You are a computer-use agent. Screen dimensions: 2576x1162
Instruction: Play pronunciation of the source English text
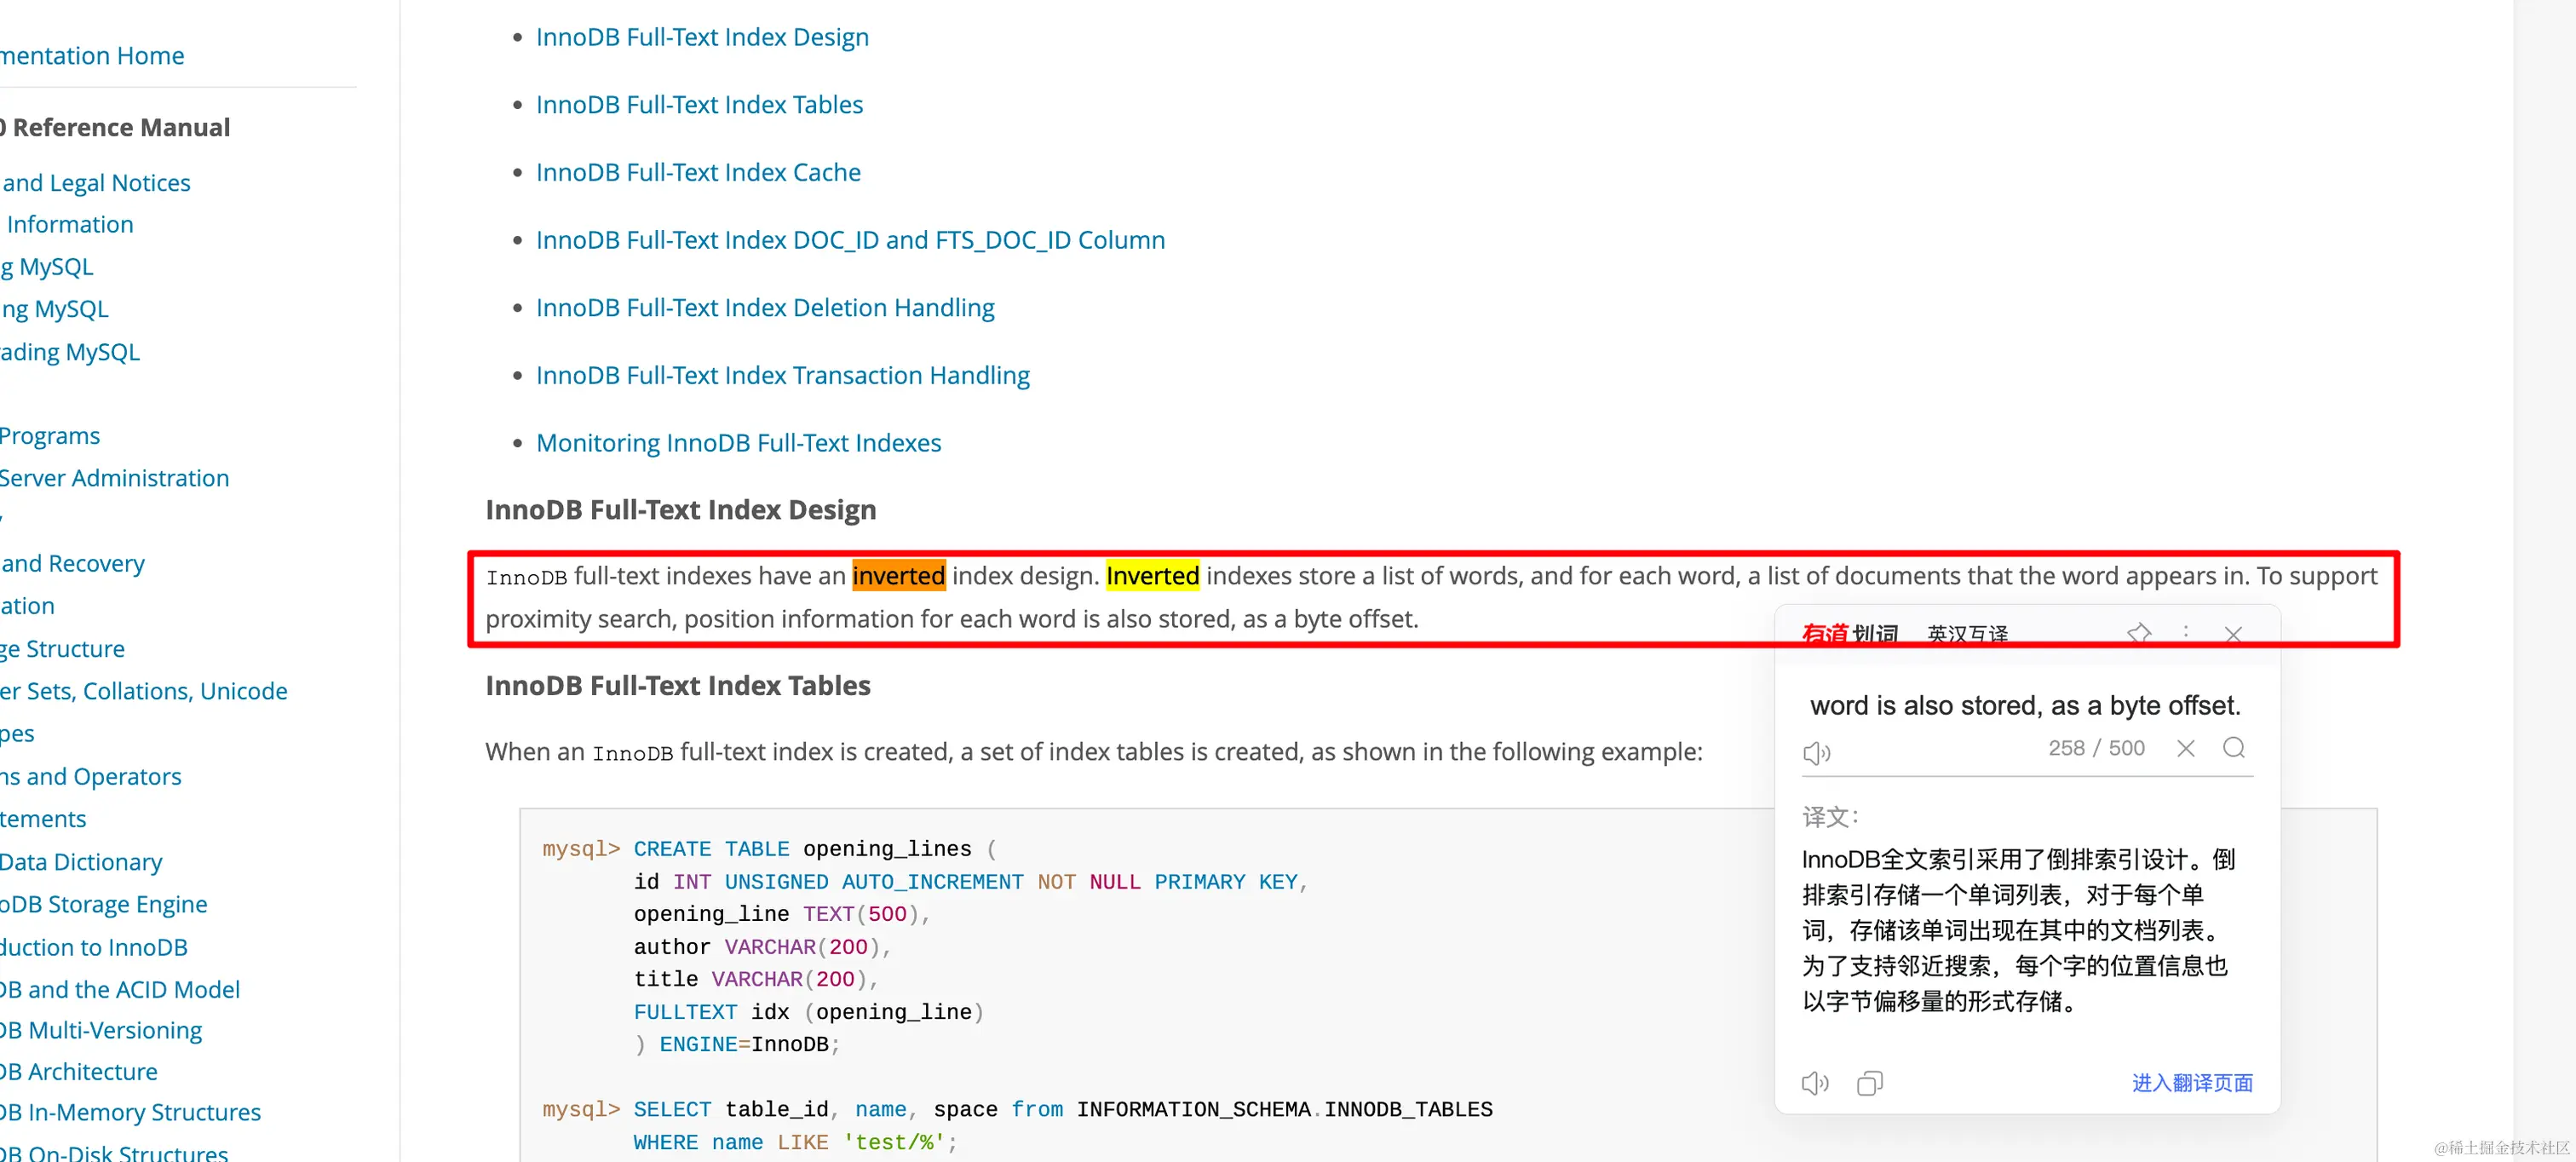1816,752
